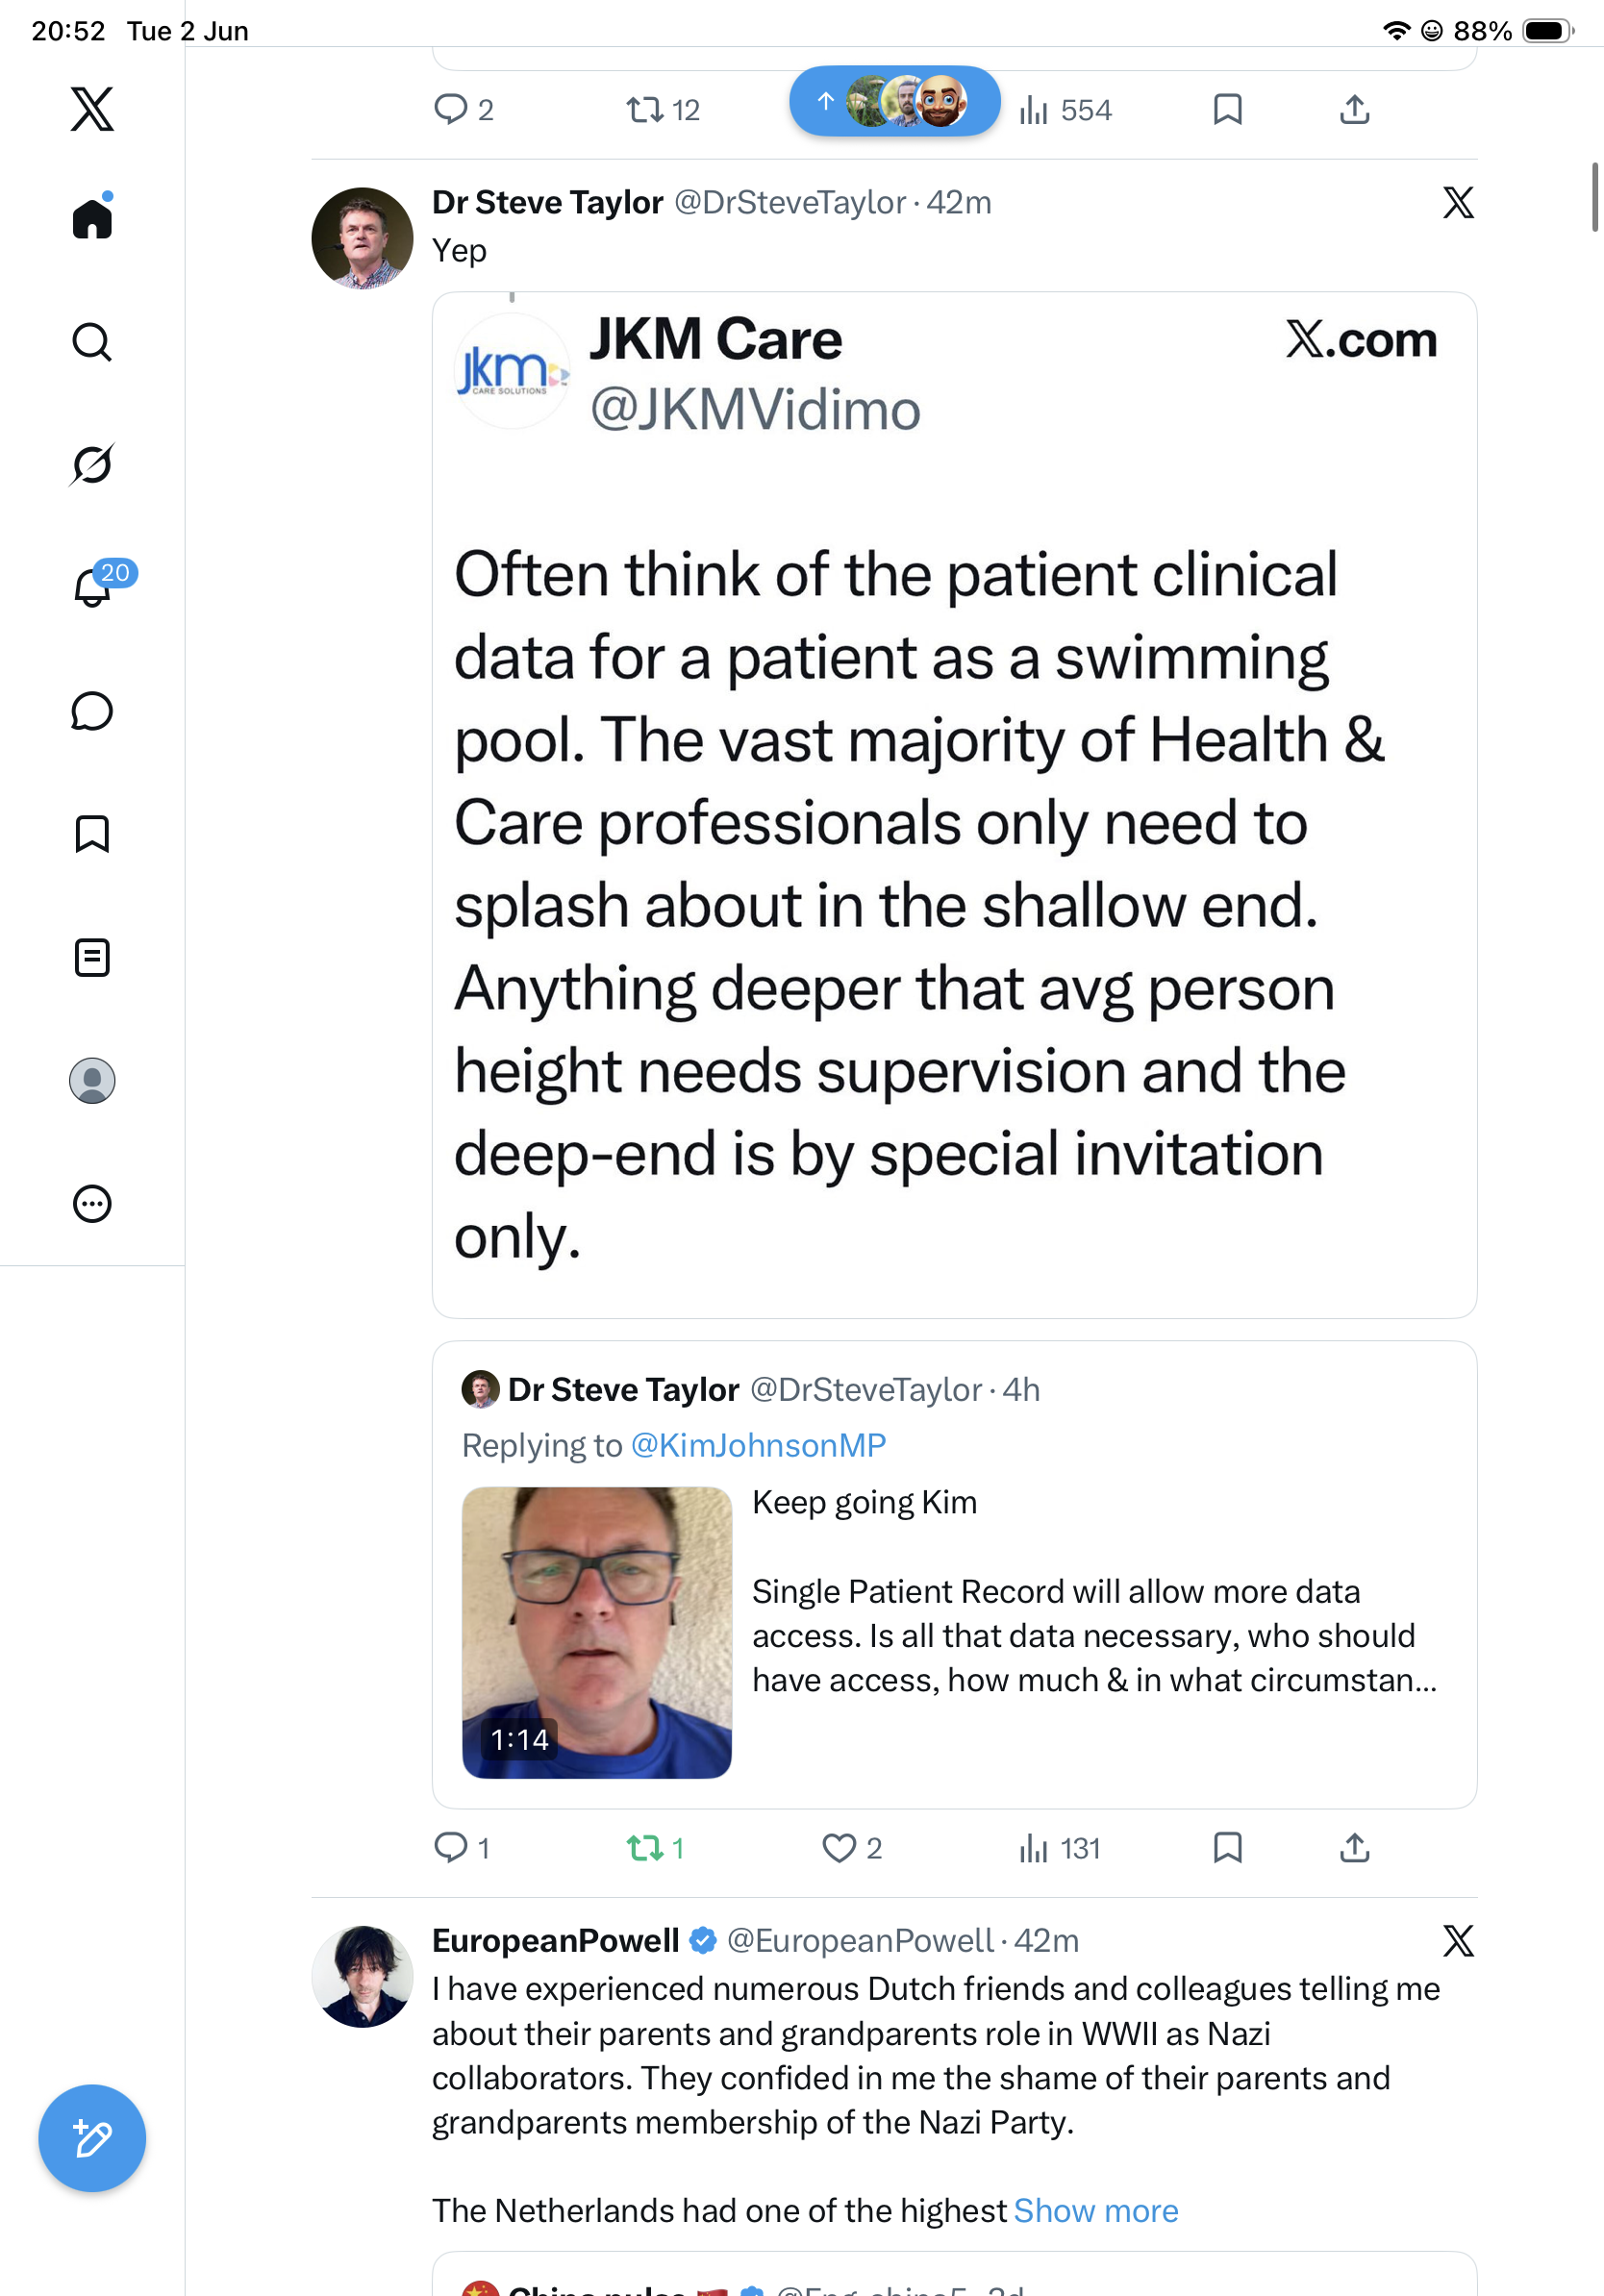The height and width of the screenshot is (2296, 1604).
Task: Open the Lists icon in sidebar
Action: [x=92, y=957]
